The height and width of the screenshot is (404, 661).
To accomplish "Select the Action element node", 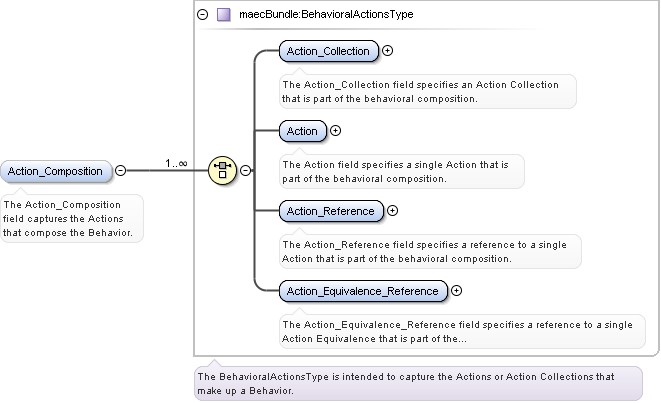I will click(x=302, y=131).
